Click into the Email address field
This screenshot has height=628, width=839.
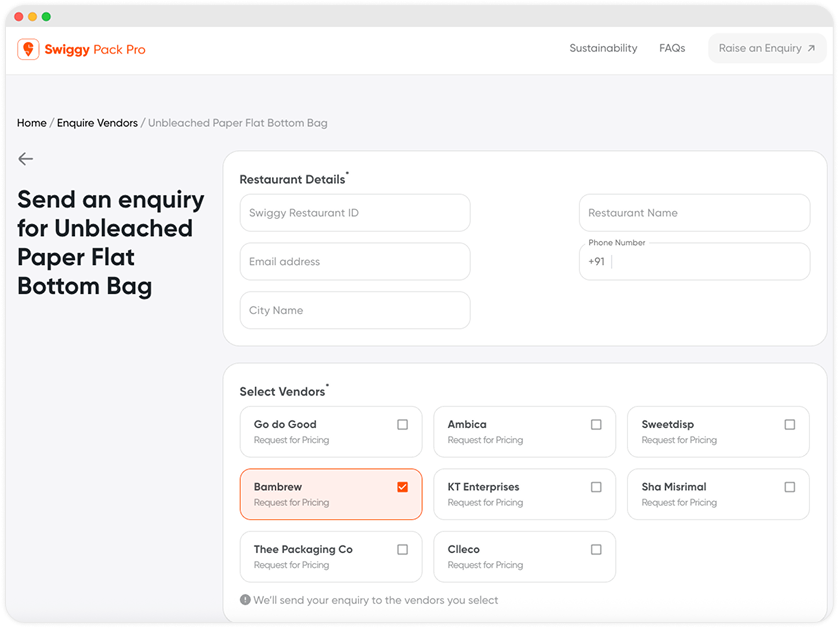355,262
